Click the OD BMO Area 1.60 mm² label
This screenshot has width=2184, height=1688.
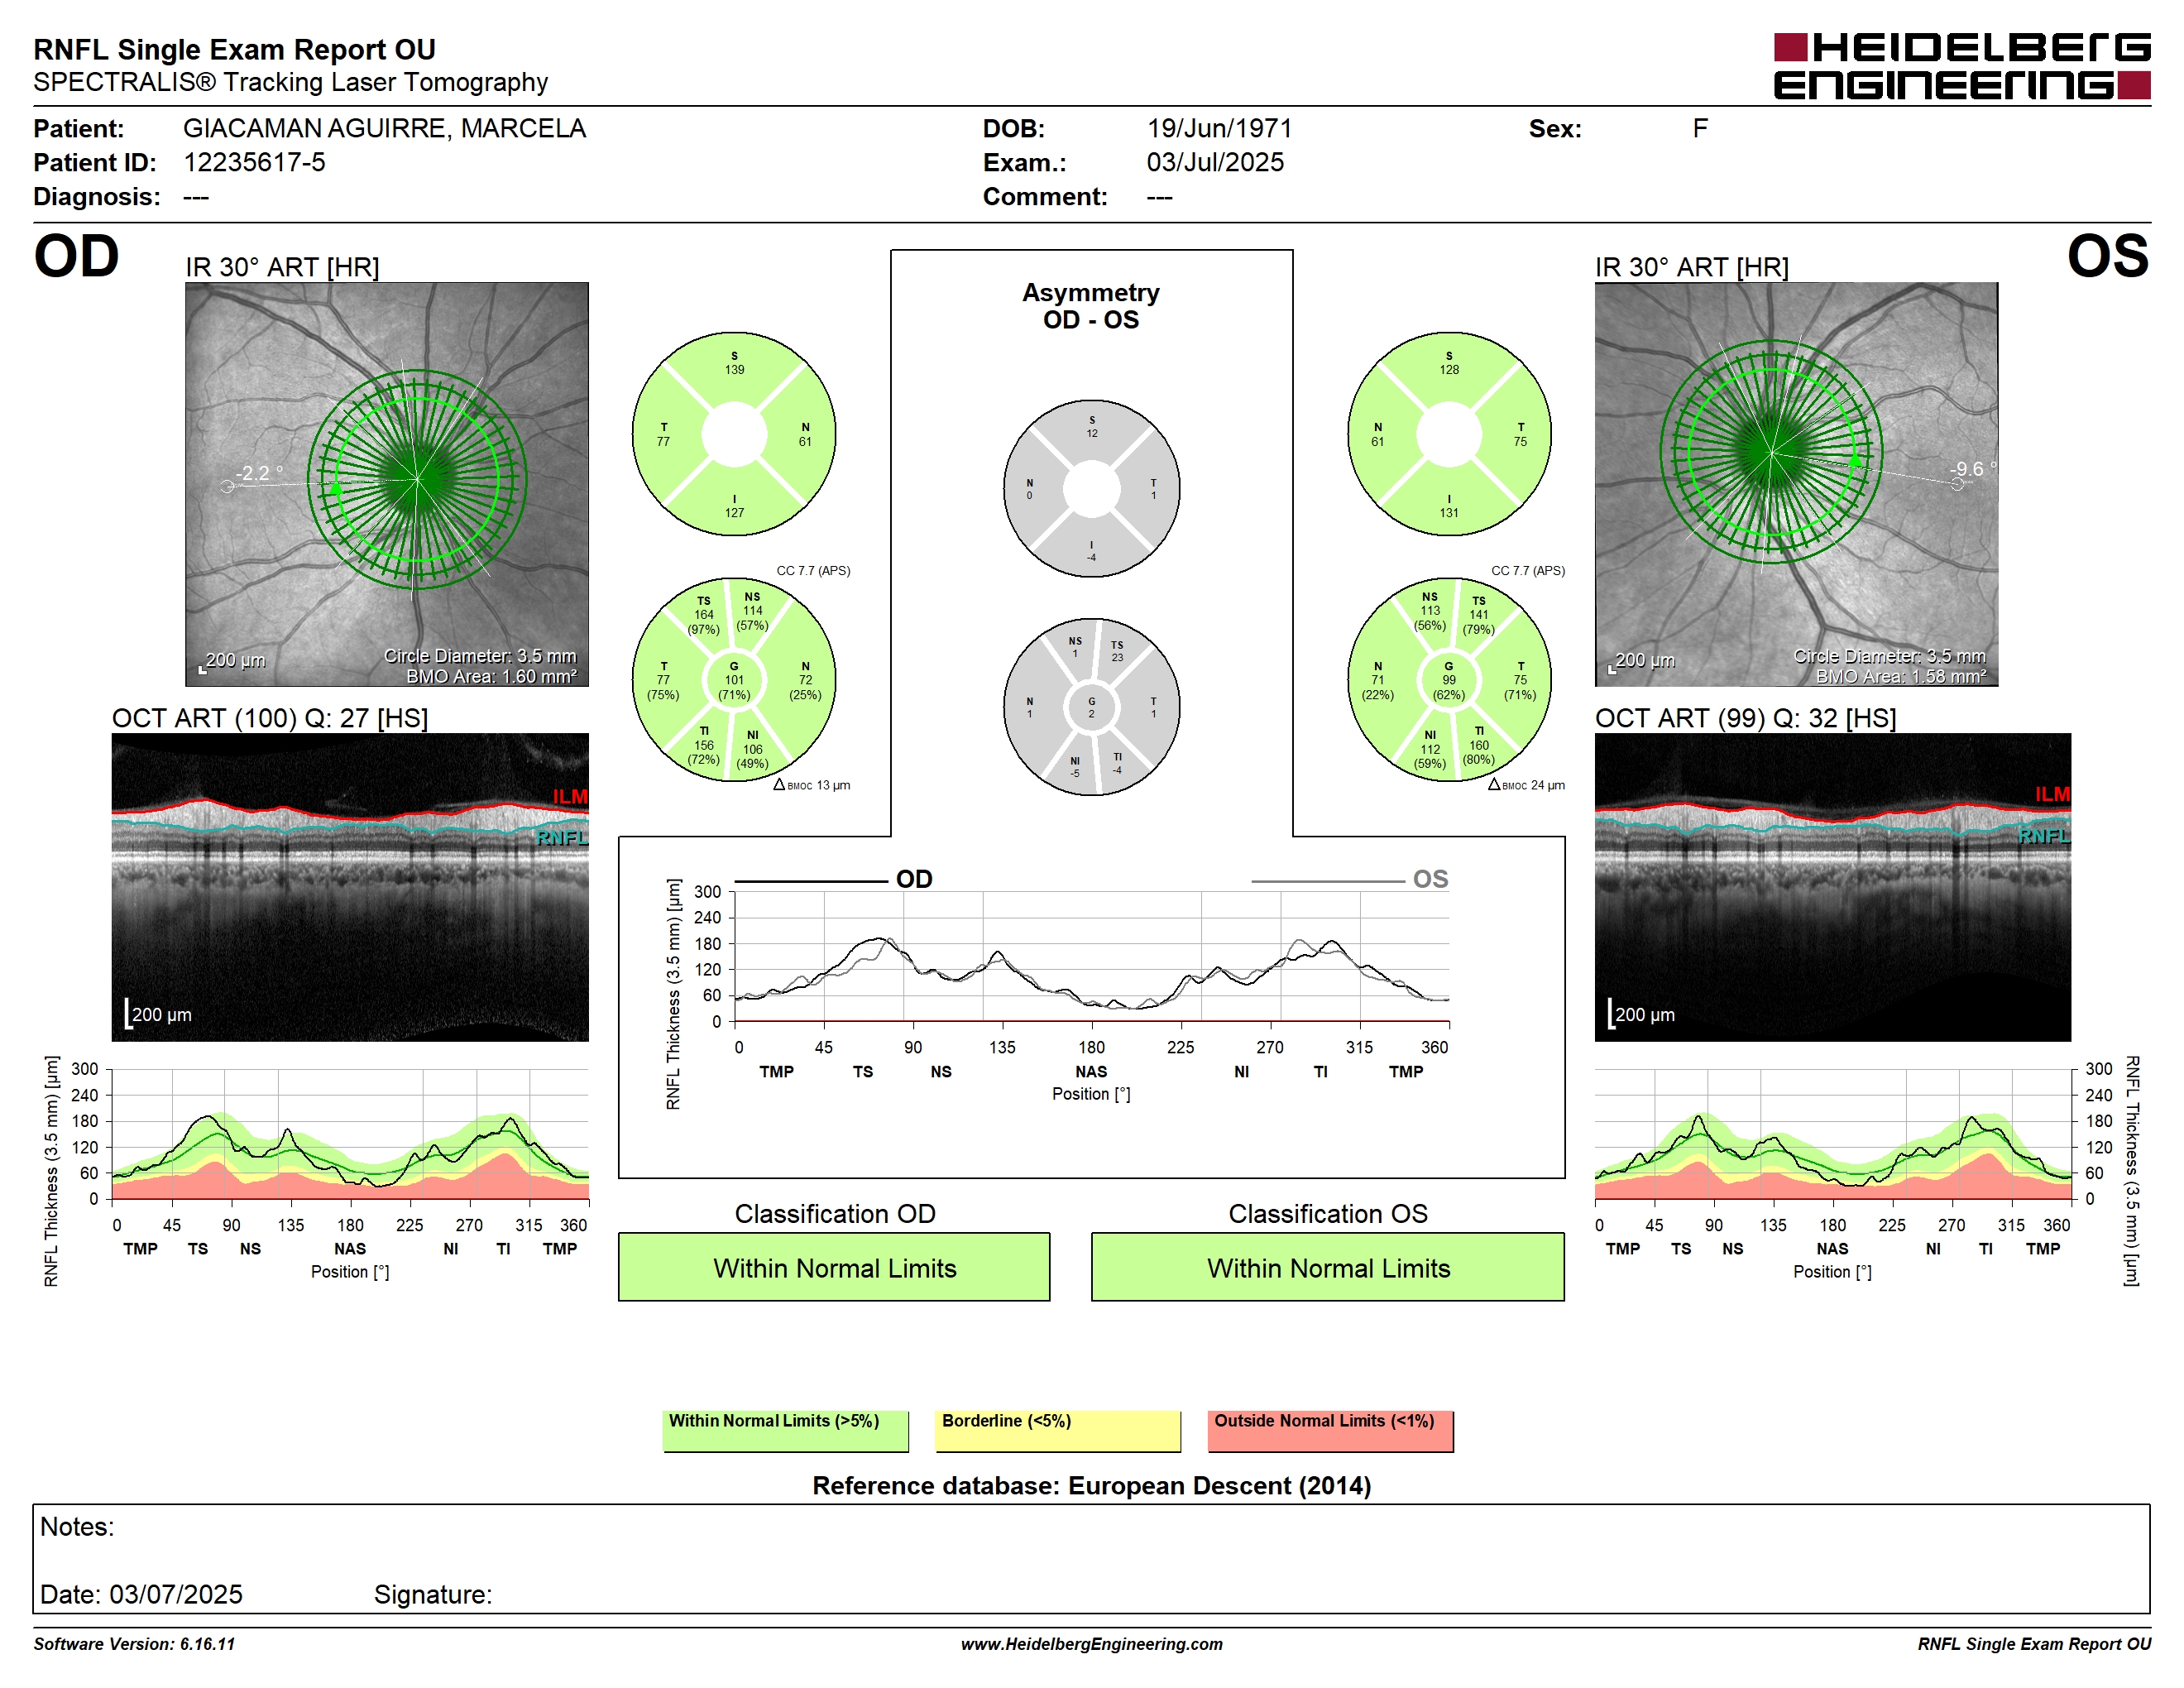[491, 676]
